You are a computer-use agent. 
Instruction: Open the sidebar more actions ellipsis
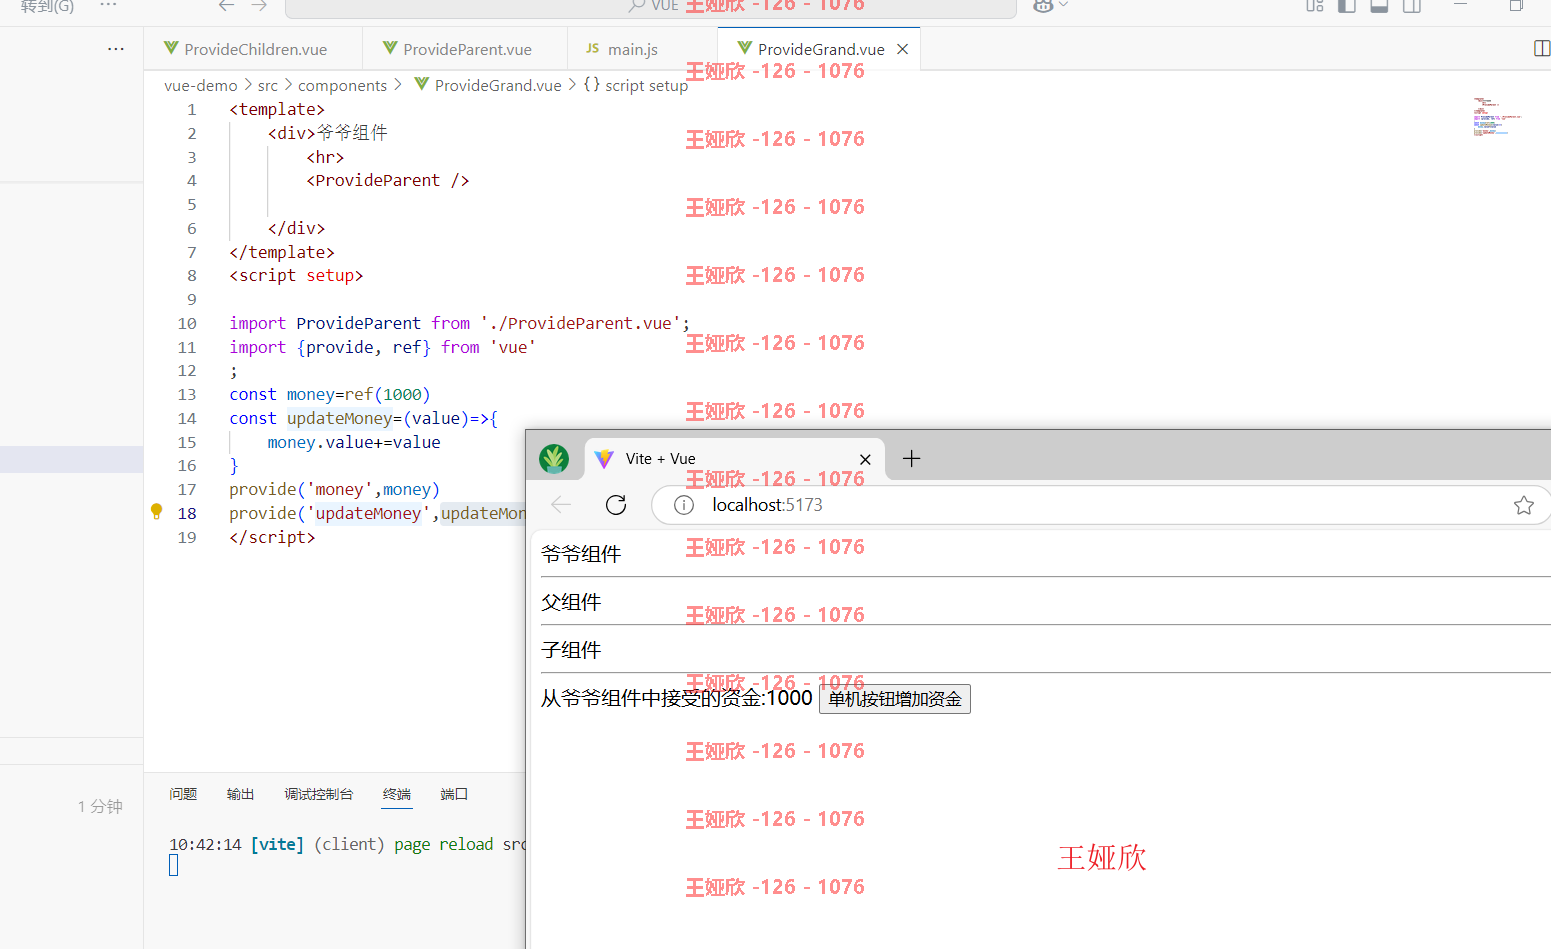(116, 48)
